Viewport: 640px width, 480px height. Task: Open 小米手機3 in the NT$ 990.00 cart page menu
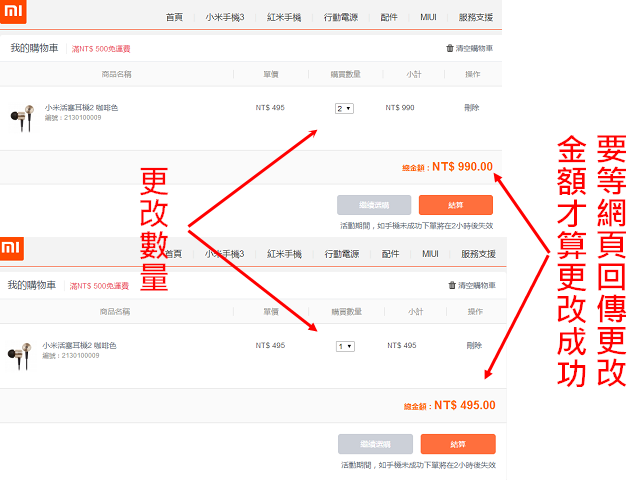pos(225,17)
